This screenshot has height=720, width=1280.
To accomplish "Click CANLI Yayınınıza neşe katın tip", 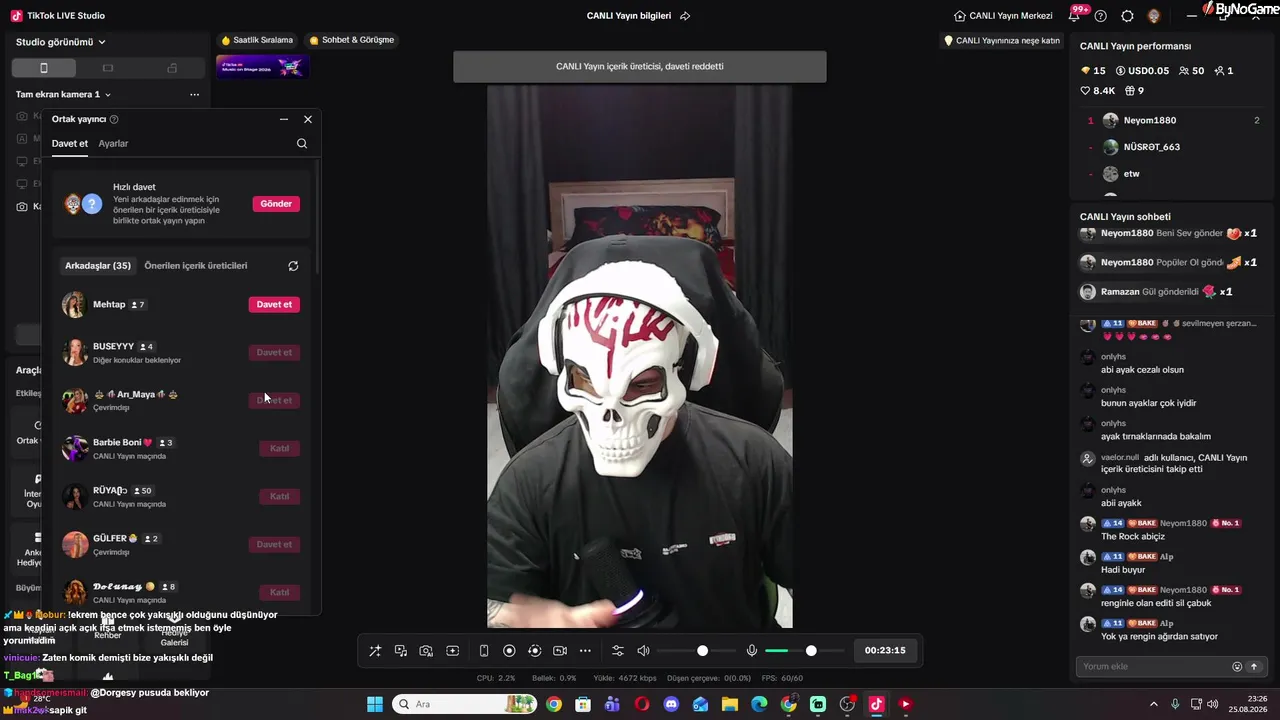I will pyautogui.click(x=1002, y=41).
